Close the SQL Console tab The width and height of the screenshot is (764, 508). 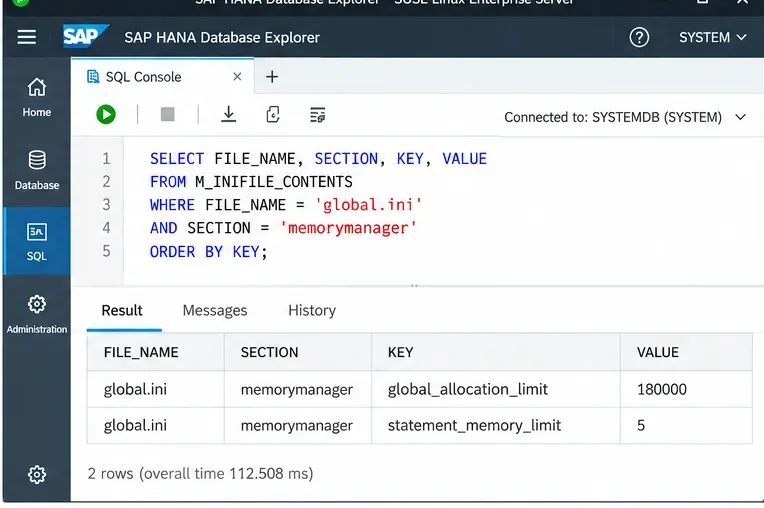[237, 76]
